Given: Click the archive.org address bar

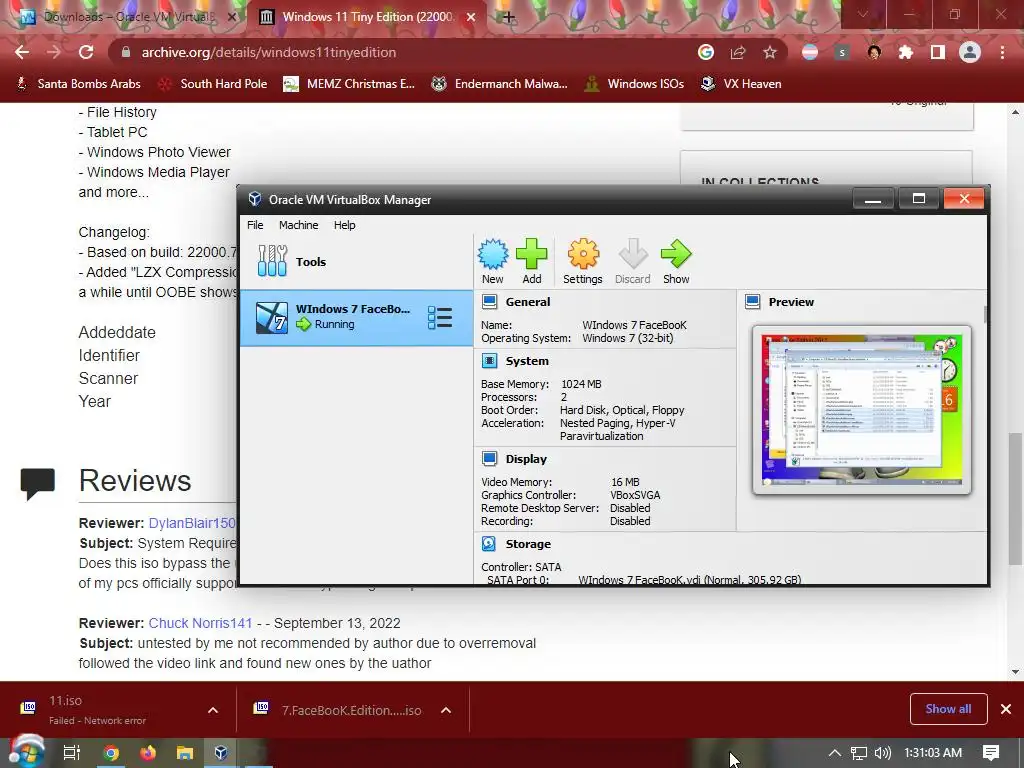Looking at the screenshot, I should coord(405,52).
